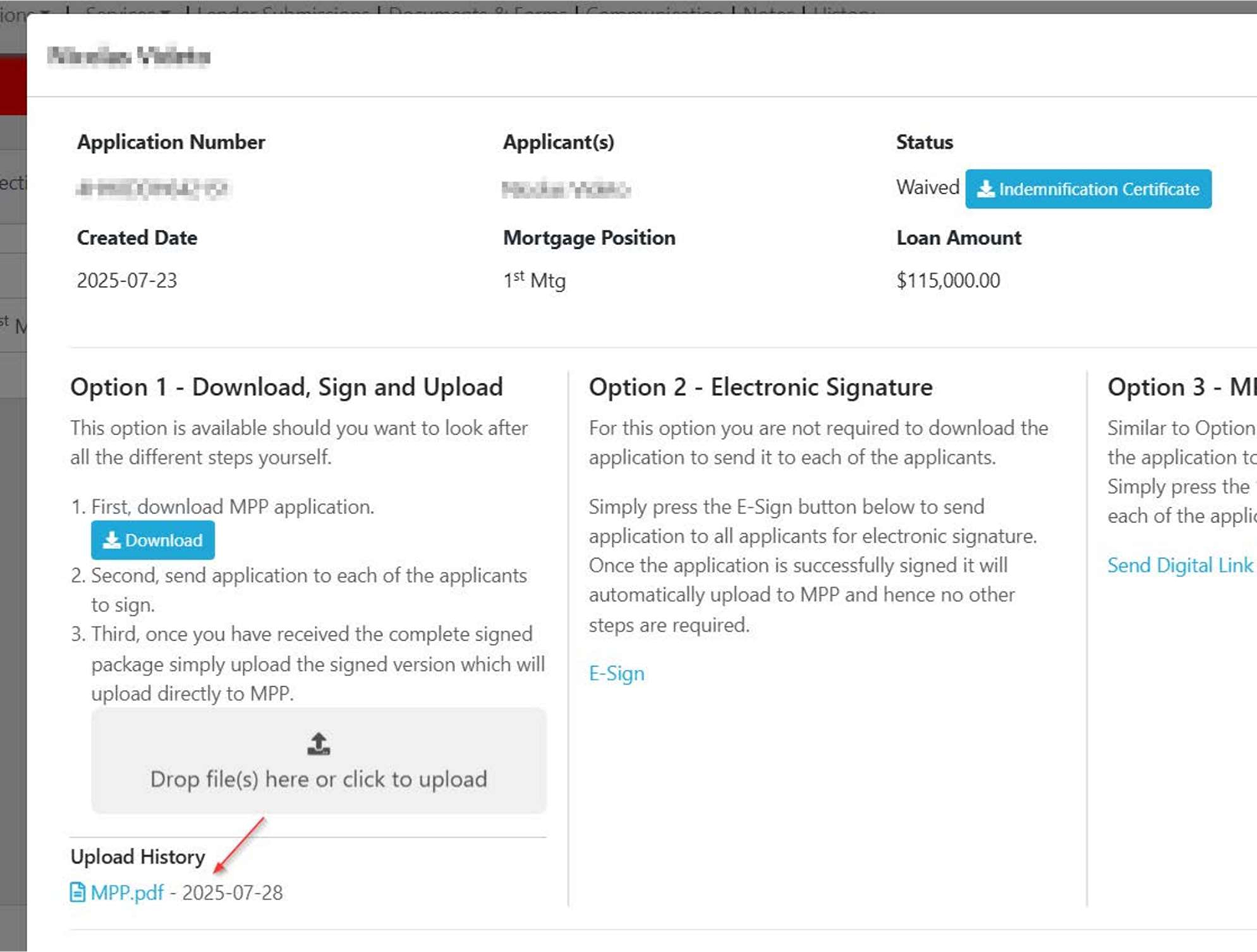Viewport: 1257px width, 952px height.
Task: Click the document icon beside MPP.pdf
Action: pos(78,892)
